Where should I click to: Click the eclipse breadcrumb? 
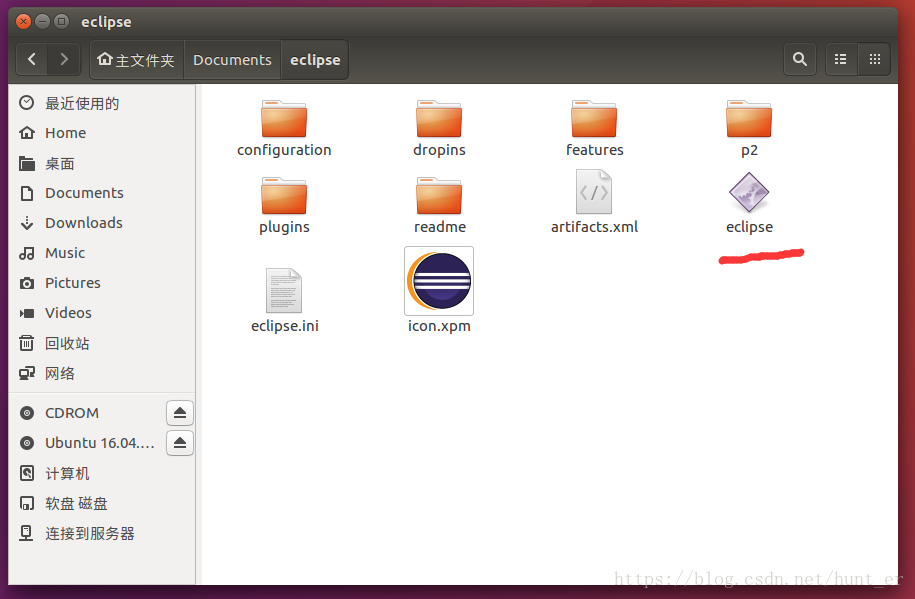point(315,59)
